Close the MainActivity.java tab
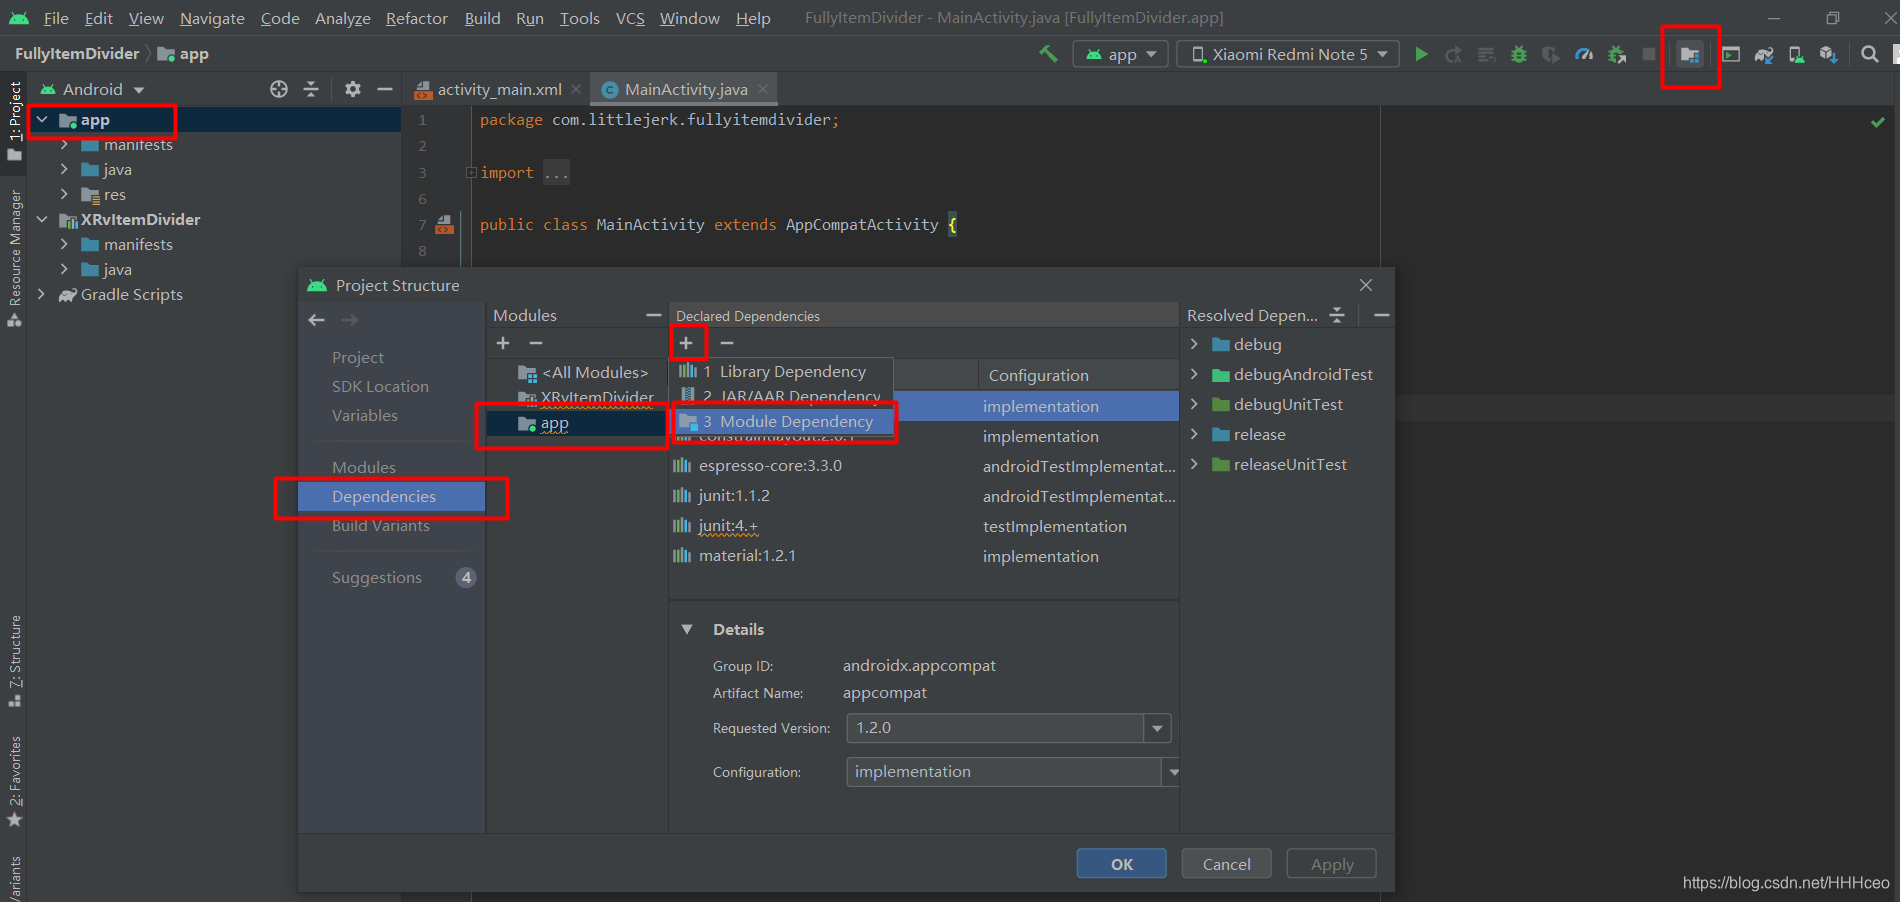 pyautogui.click(x=763, y=89)
